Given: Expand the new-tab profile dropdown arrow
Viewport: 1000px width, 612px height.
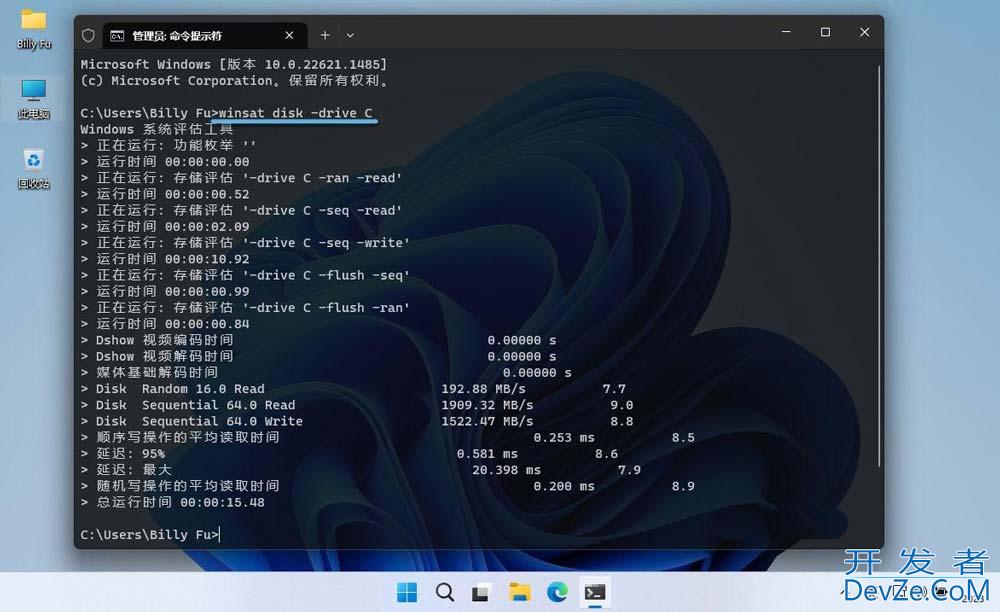Looking at the screenshot, I should [x=350, y=36].
